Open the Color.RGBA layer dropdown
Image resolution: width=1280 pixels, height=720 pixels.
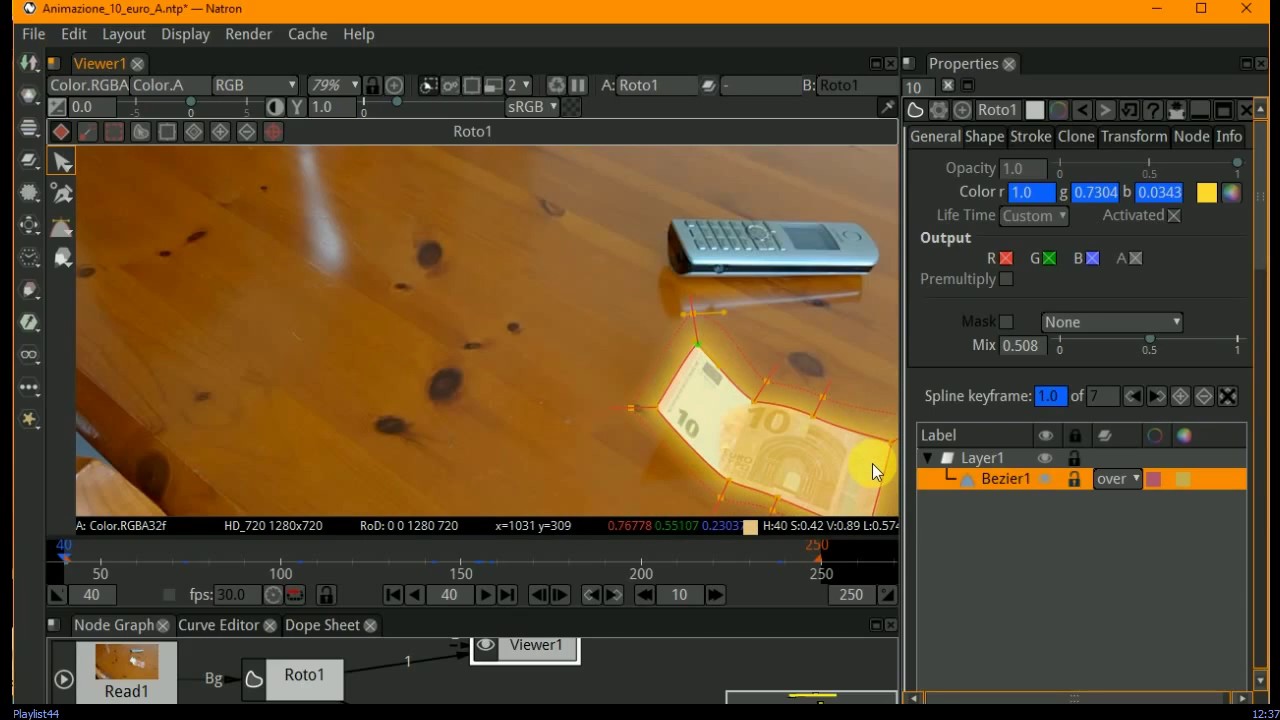(88, 85)
